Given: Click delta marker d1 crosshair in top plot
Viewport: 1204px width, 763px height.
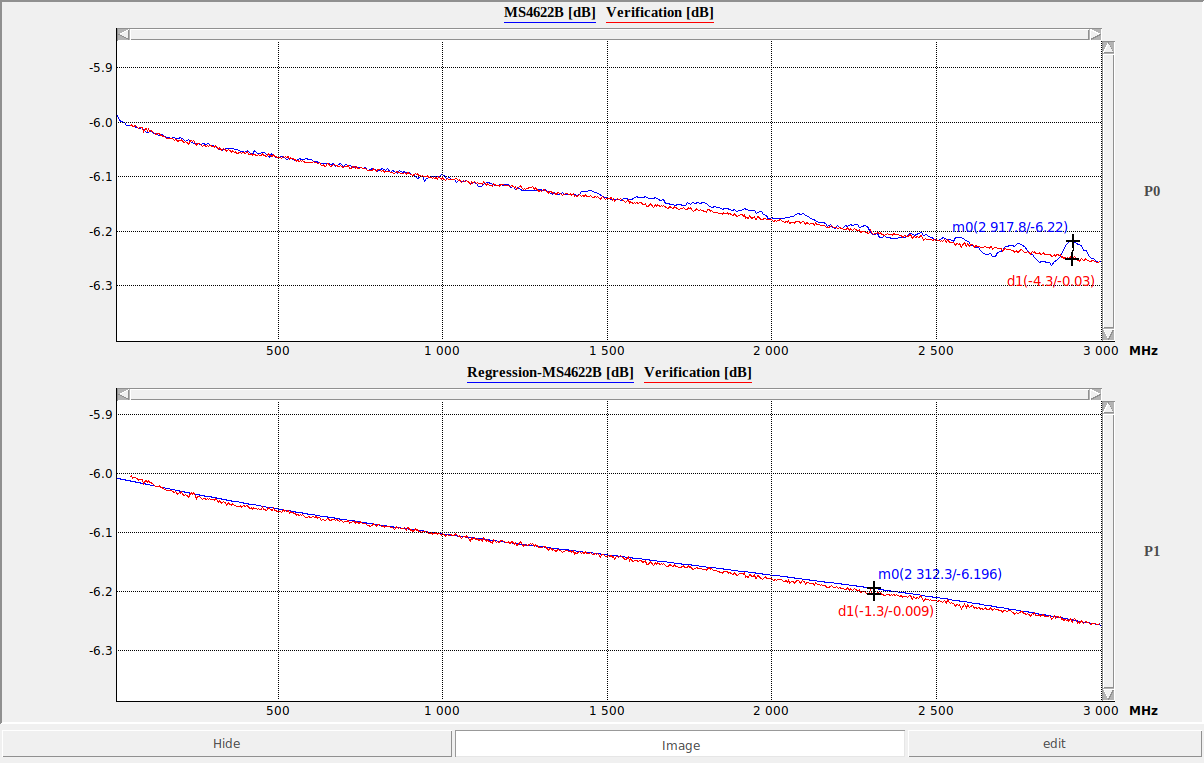Looking at the screenshot, I should coord(1072,259).
